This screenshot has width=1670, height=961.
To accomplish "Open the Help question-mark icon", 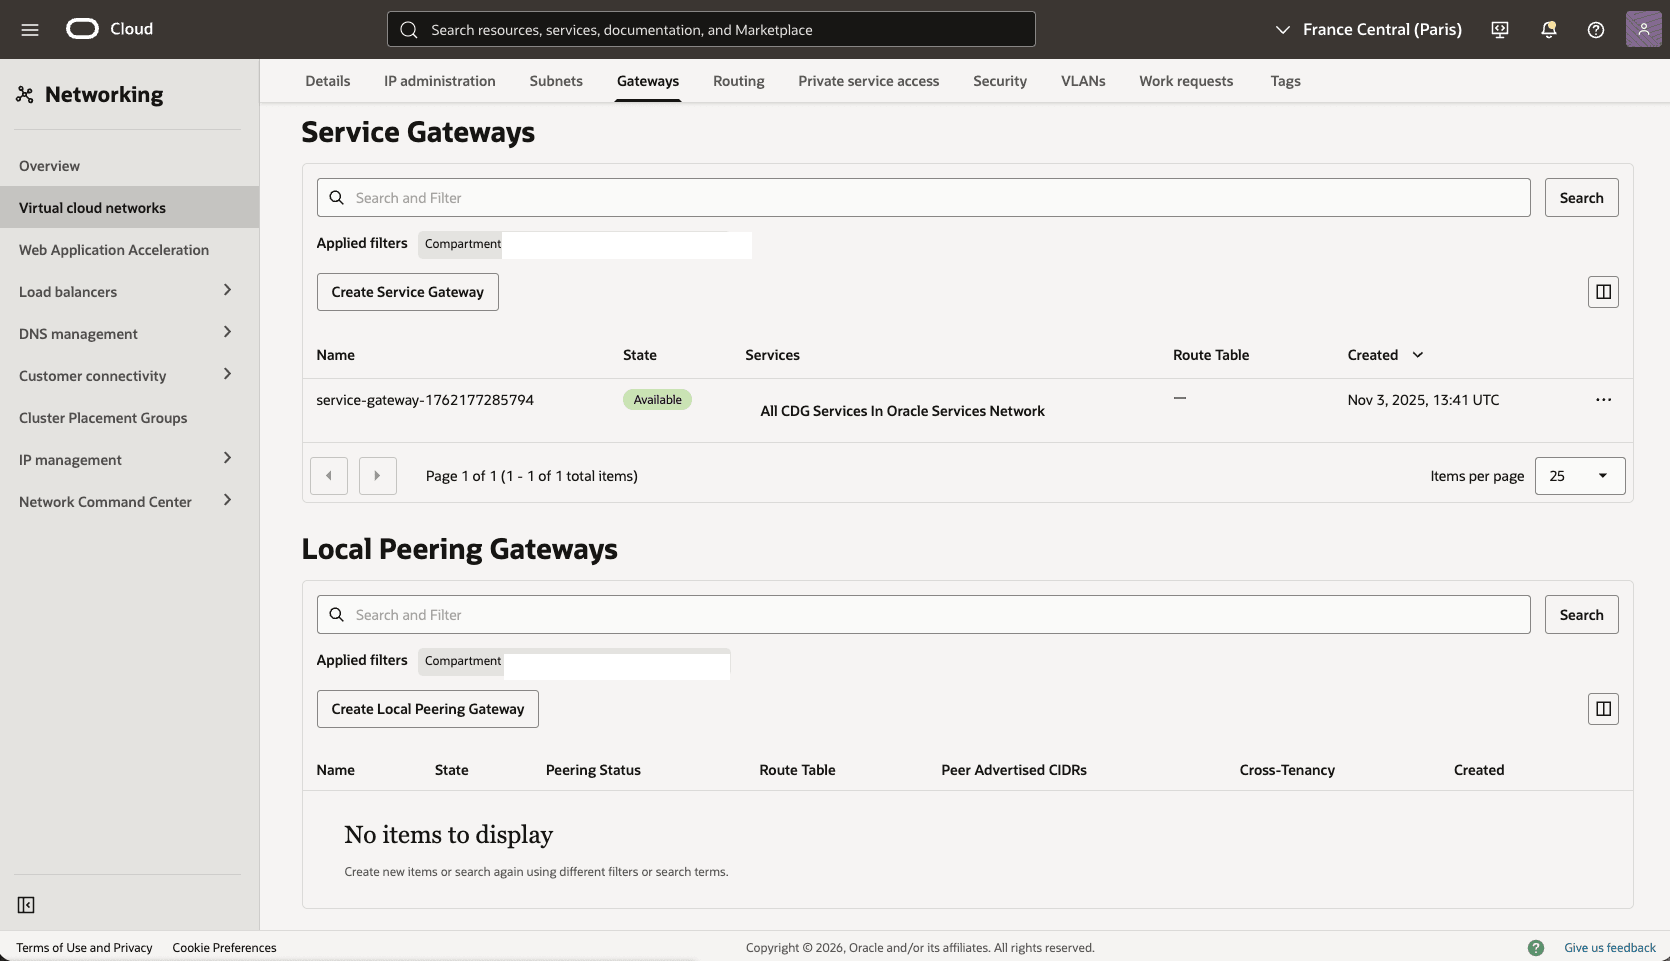I will tap(1595, 29).
